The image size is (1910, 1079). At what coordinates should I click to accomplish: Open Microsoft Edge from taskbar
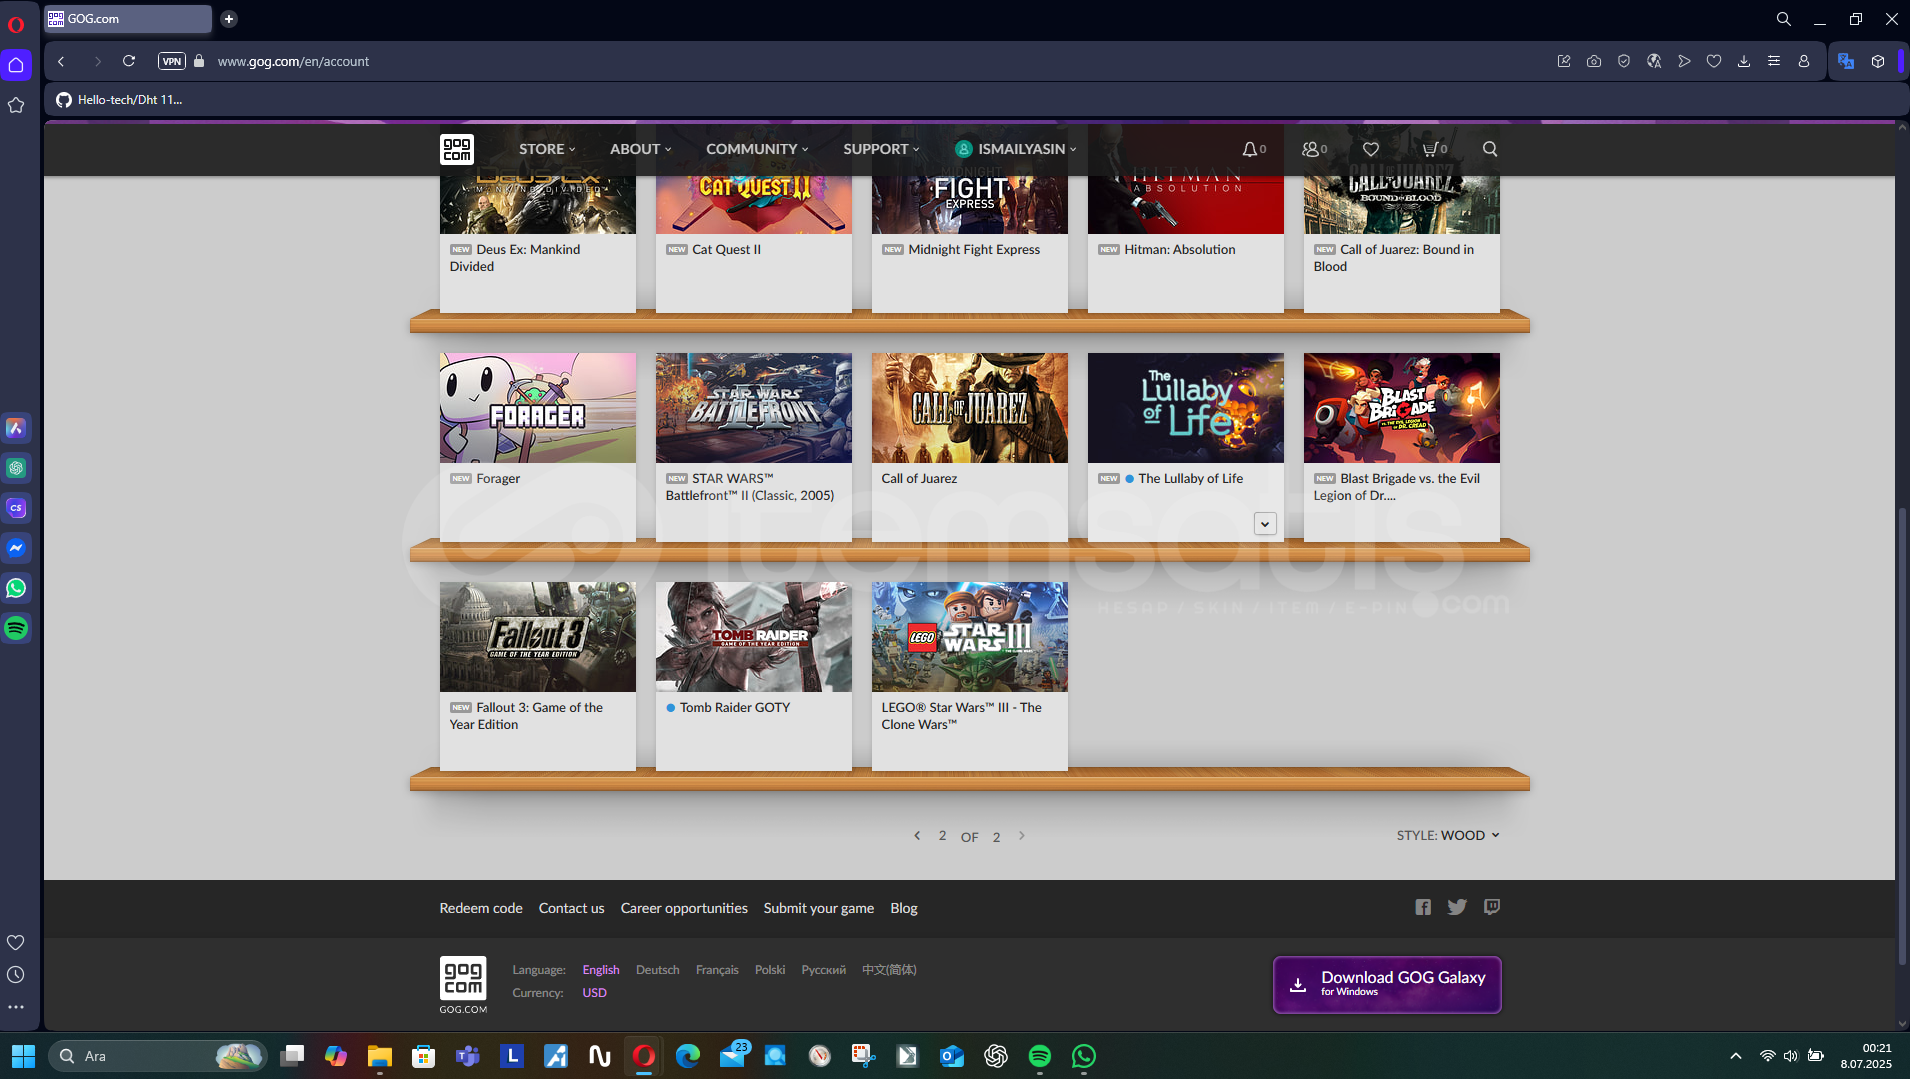[688, 1056]
